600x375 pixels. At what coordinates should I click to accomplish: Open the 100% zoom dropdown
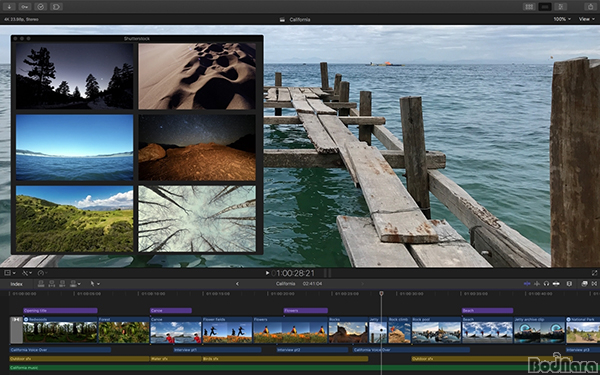click(x=562, y=19)
